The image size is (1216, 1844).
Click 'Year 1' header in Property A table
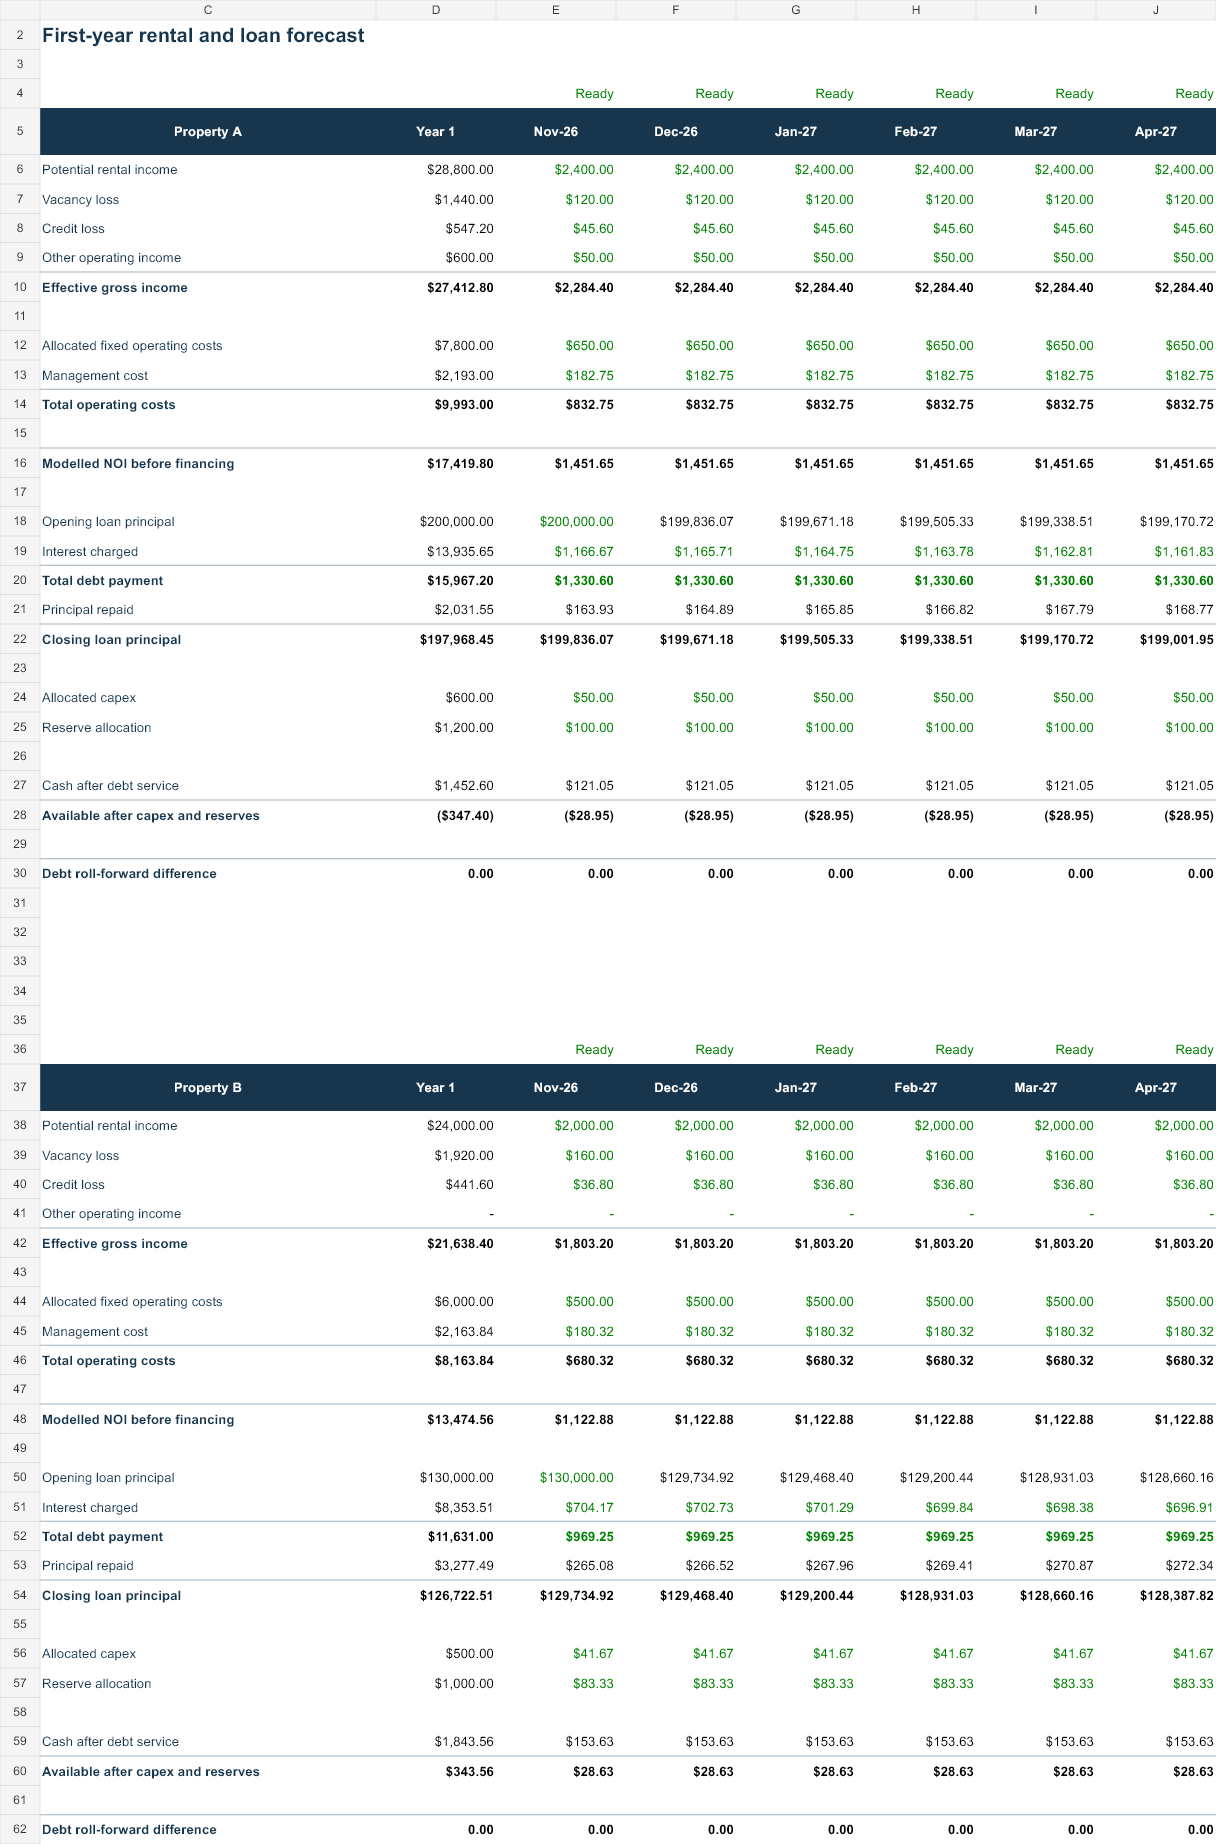(x=436, y=131)
